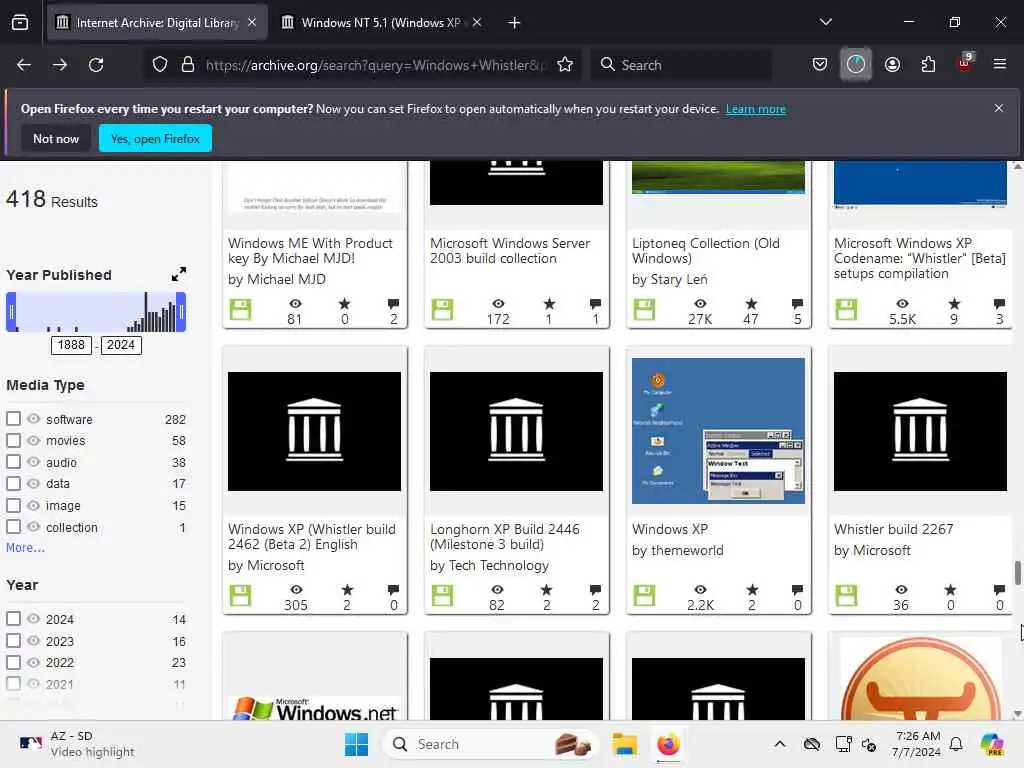The width and height of the screenshot is (1024, 768).
Task: Open a new tab
Action: tap(515, 23)
